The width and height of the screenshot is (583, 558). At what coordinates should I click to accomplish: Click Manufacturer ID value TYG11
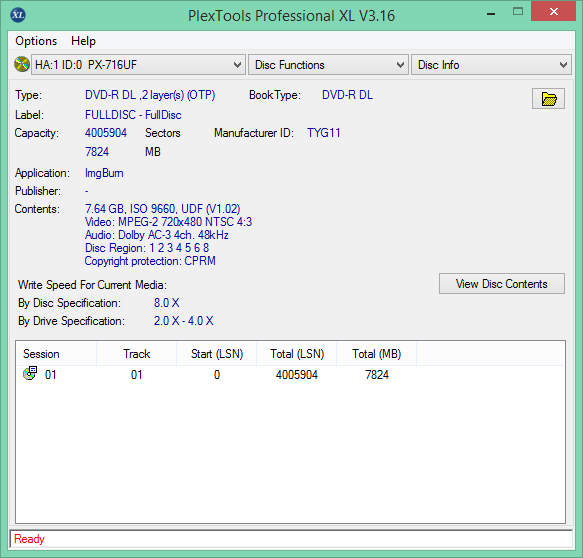(x=323, y=133)
